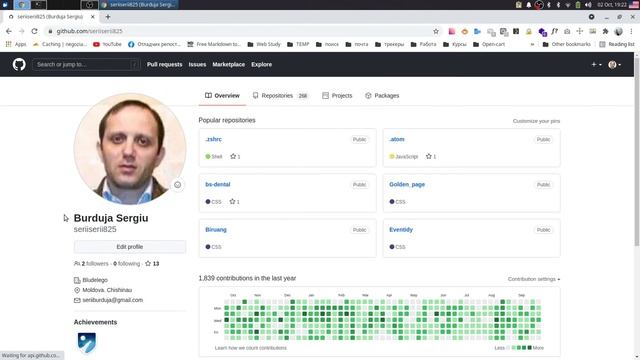Click the star icon on bs-dental repository
Viewport: 640px width, 360px height.
[233, 202]
